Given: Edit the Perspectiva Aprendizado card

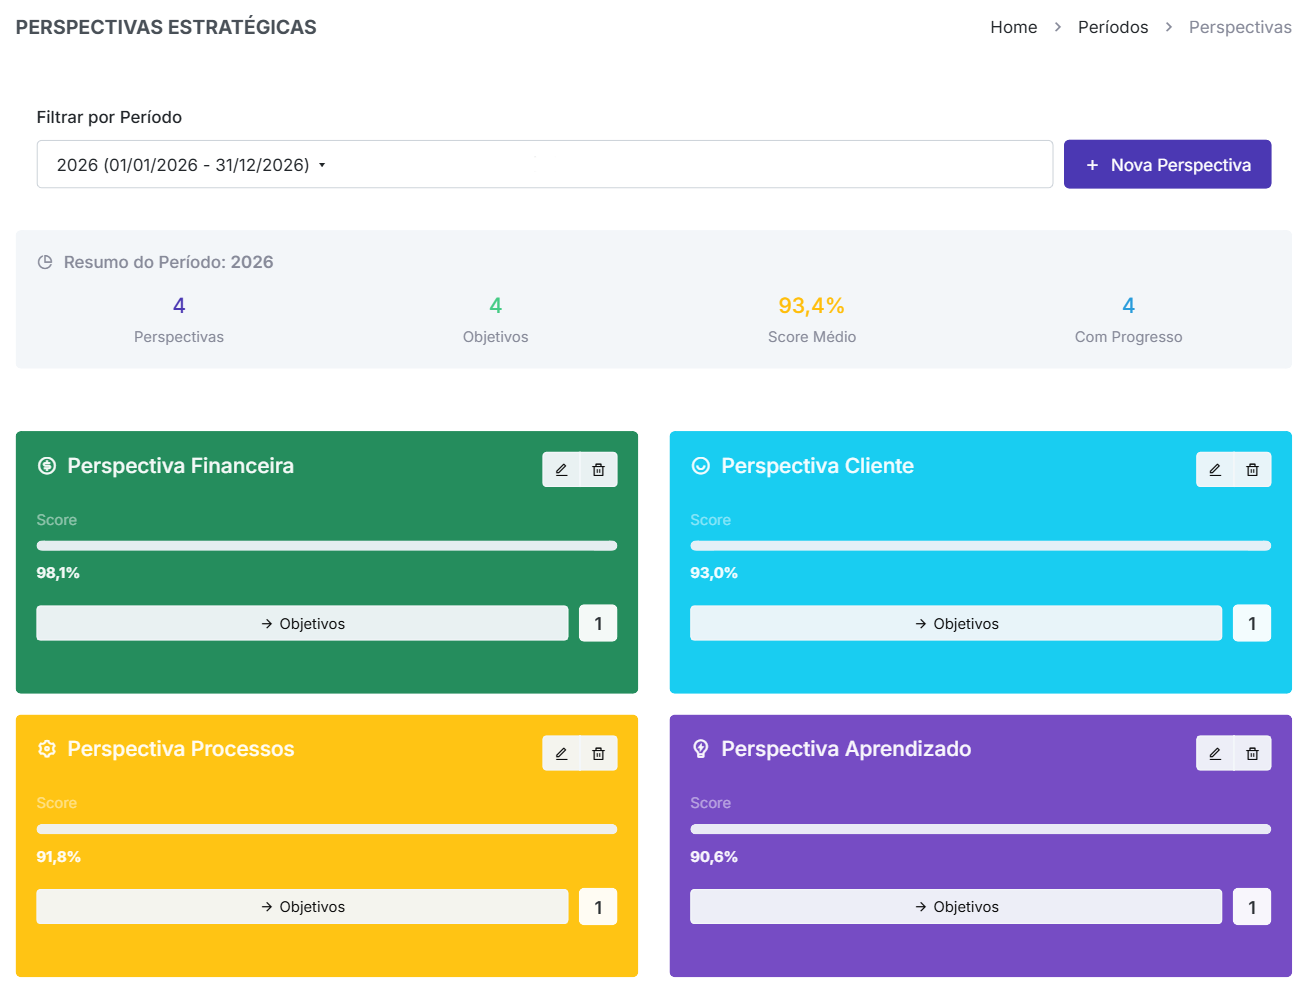Looking at the screenshot, I should (1215, 753).
